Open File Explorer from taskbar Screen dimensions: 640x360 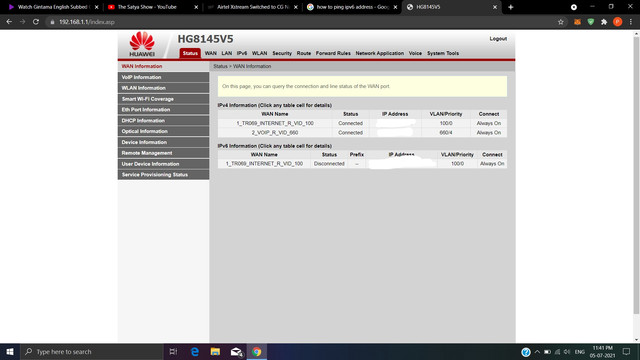[x=215, y=351]
